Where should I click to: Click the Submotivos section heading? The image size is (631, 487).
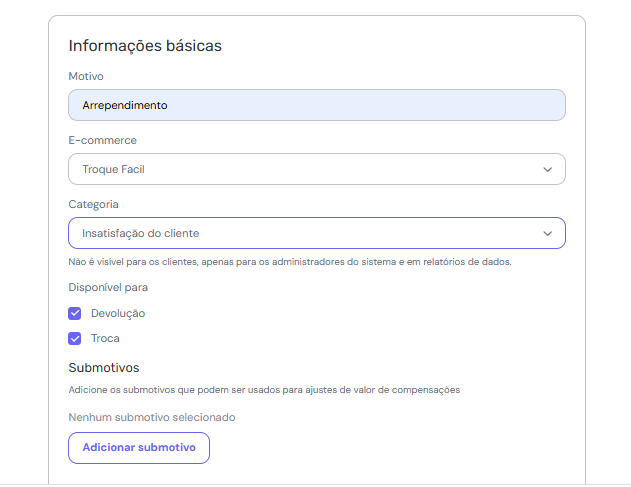click(x=103, y=367)
